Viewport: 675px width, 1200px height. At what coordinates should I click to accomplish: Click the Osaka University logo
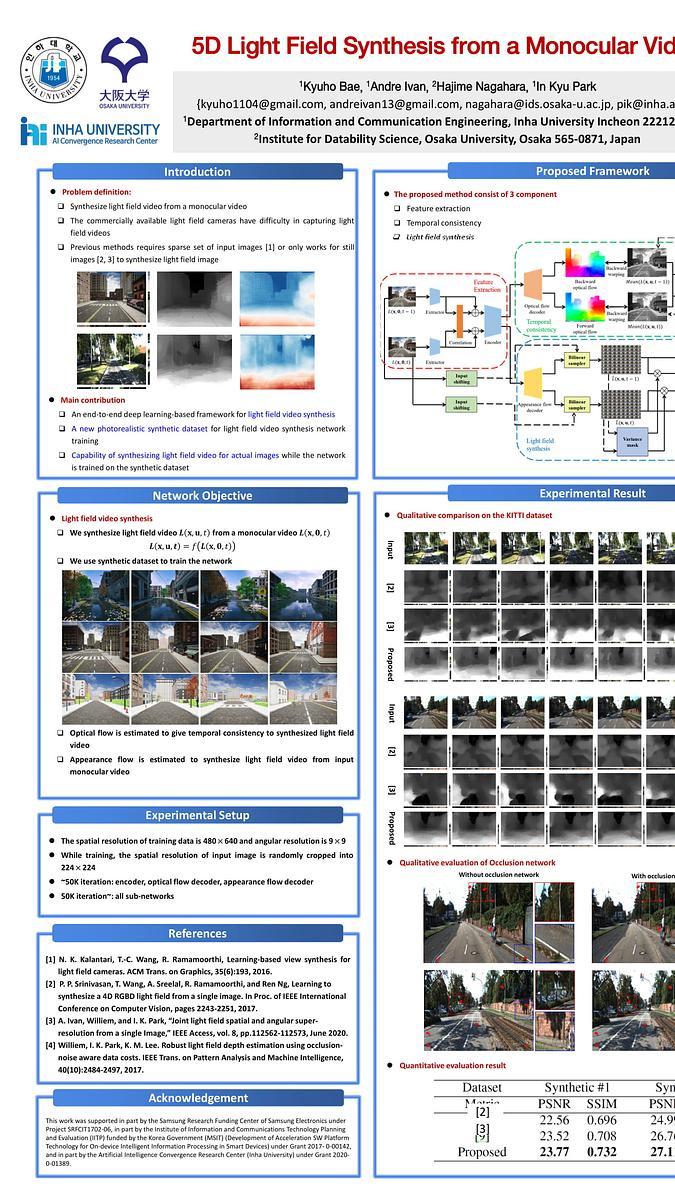coord(124,72)
